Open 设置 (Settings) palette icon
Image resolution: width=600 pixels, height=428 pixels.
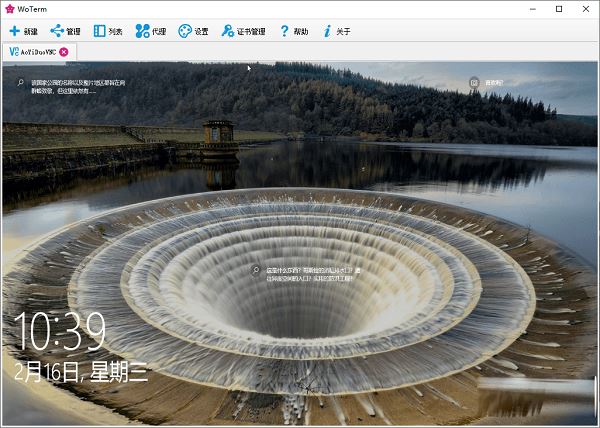[x=185, y=31]
